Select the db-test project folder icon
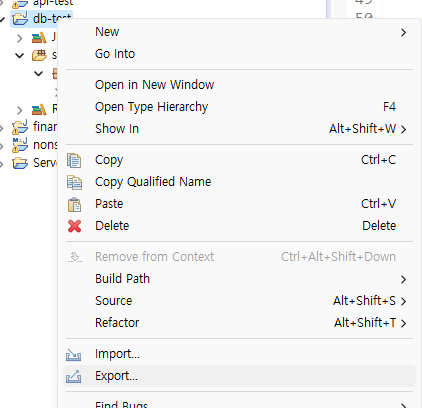 (20, 19)
